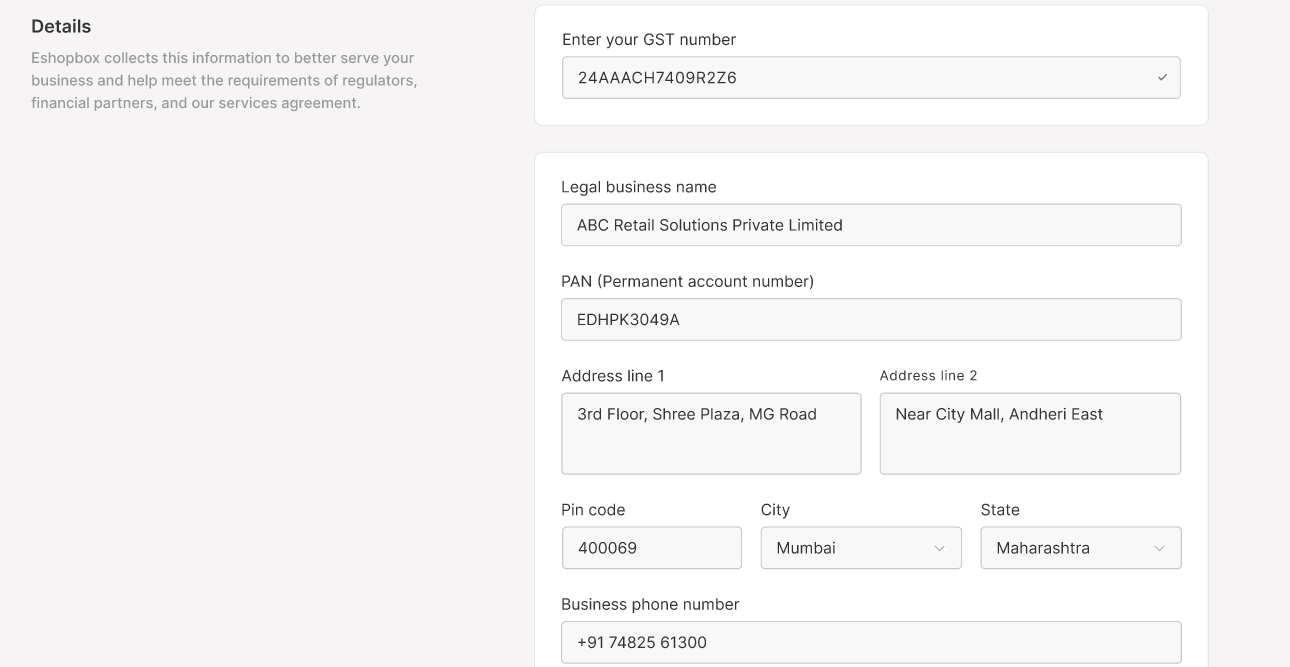Click the State dropdown chevron arrow

click(1159, 549)
